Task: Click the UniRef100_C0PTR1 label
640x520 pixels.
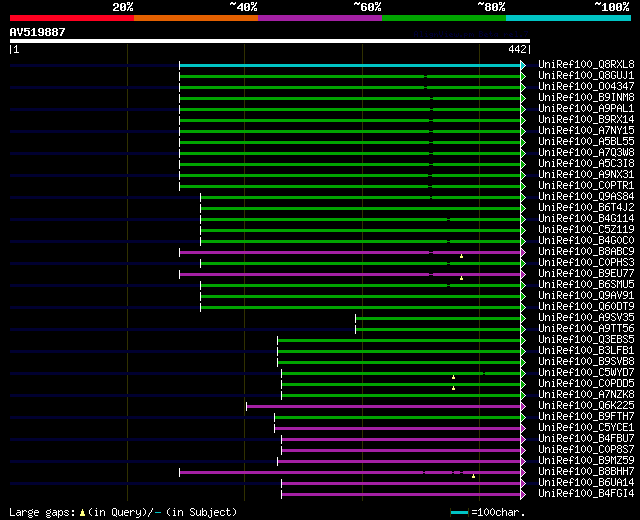Action: (586, 186)
